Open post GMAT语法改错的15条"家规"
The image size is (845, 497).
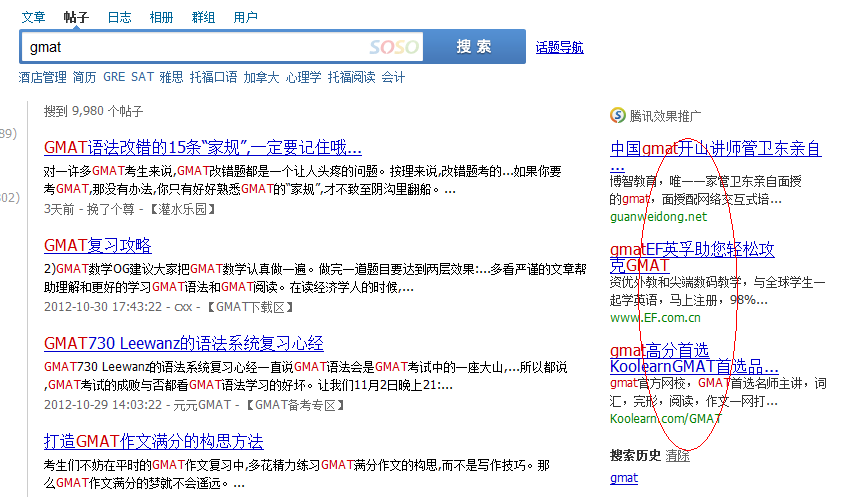pyautogui.click(x=203, y=147)
